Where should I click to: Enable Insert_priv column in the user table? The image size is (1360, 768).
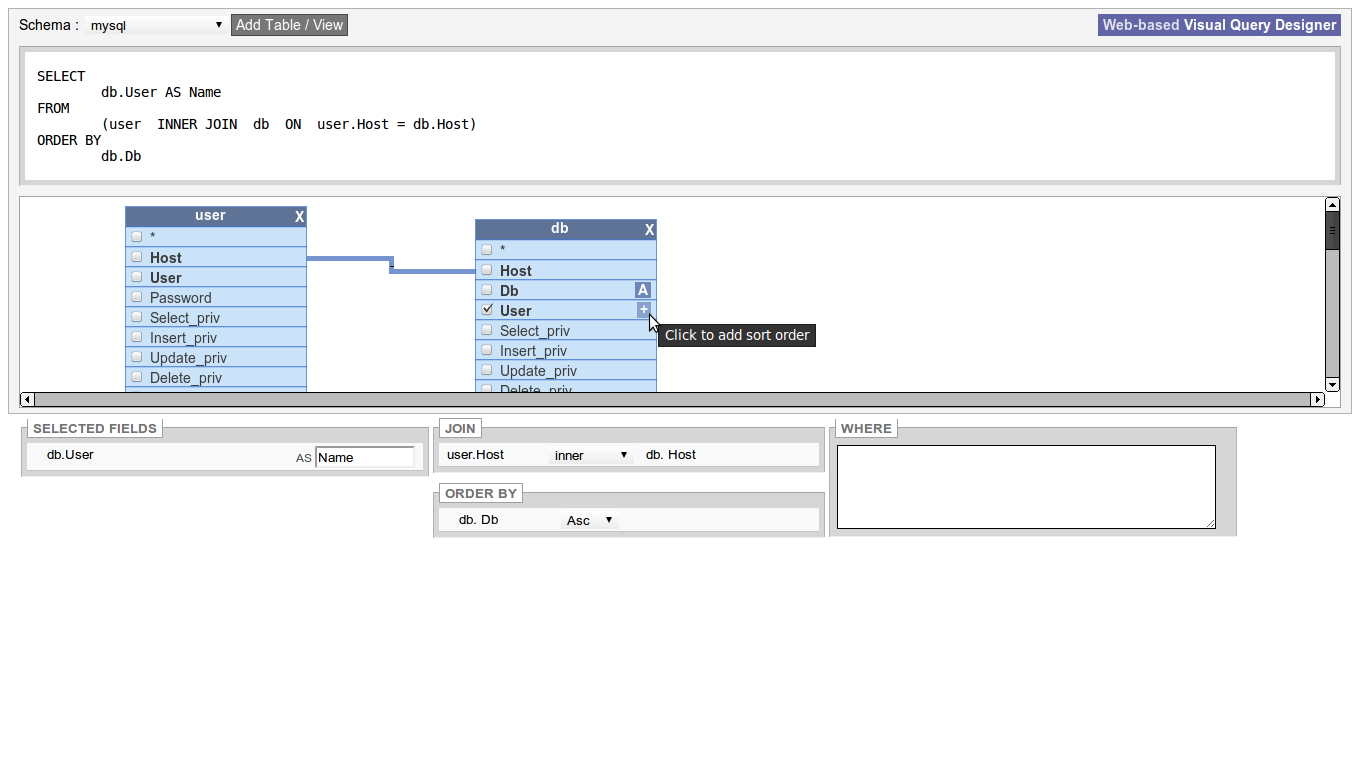(x=136, y=337)
